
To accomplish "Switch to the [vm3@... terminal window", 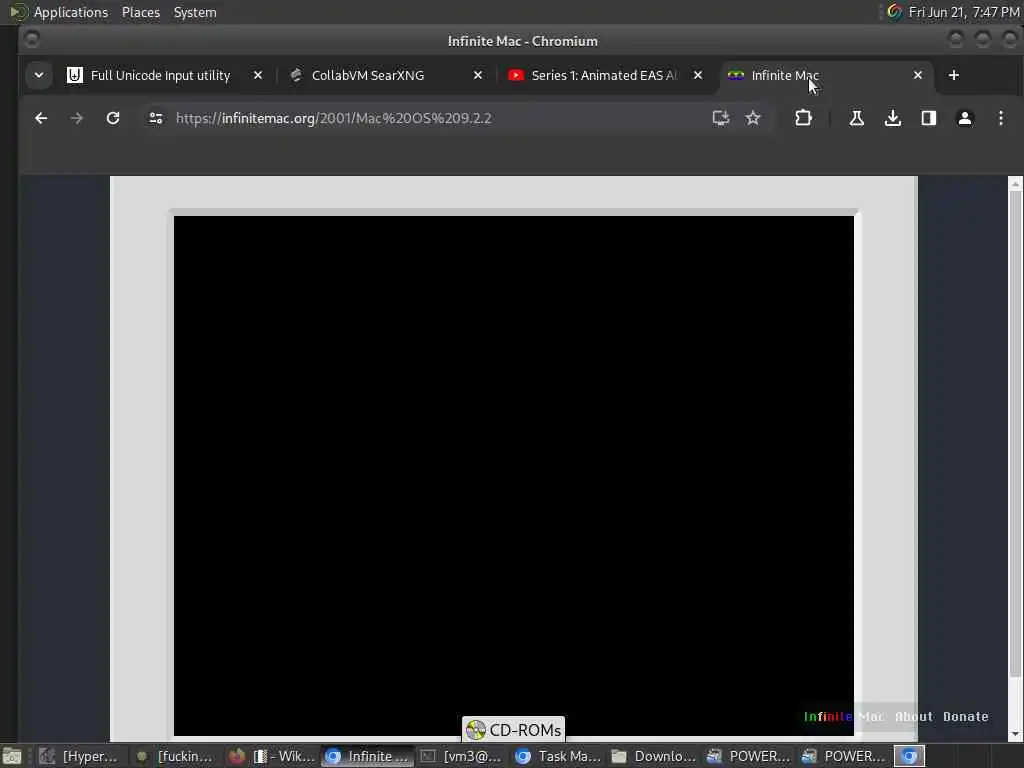I will point(460,756).
